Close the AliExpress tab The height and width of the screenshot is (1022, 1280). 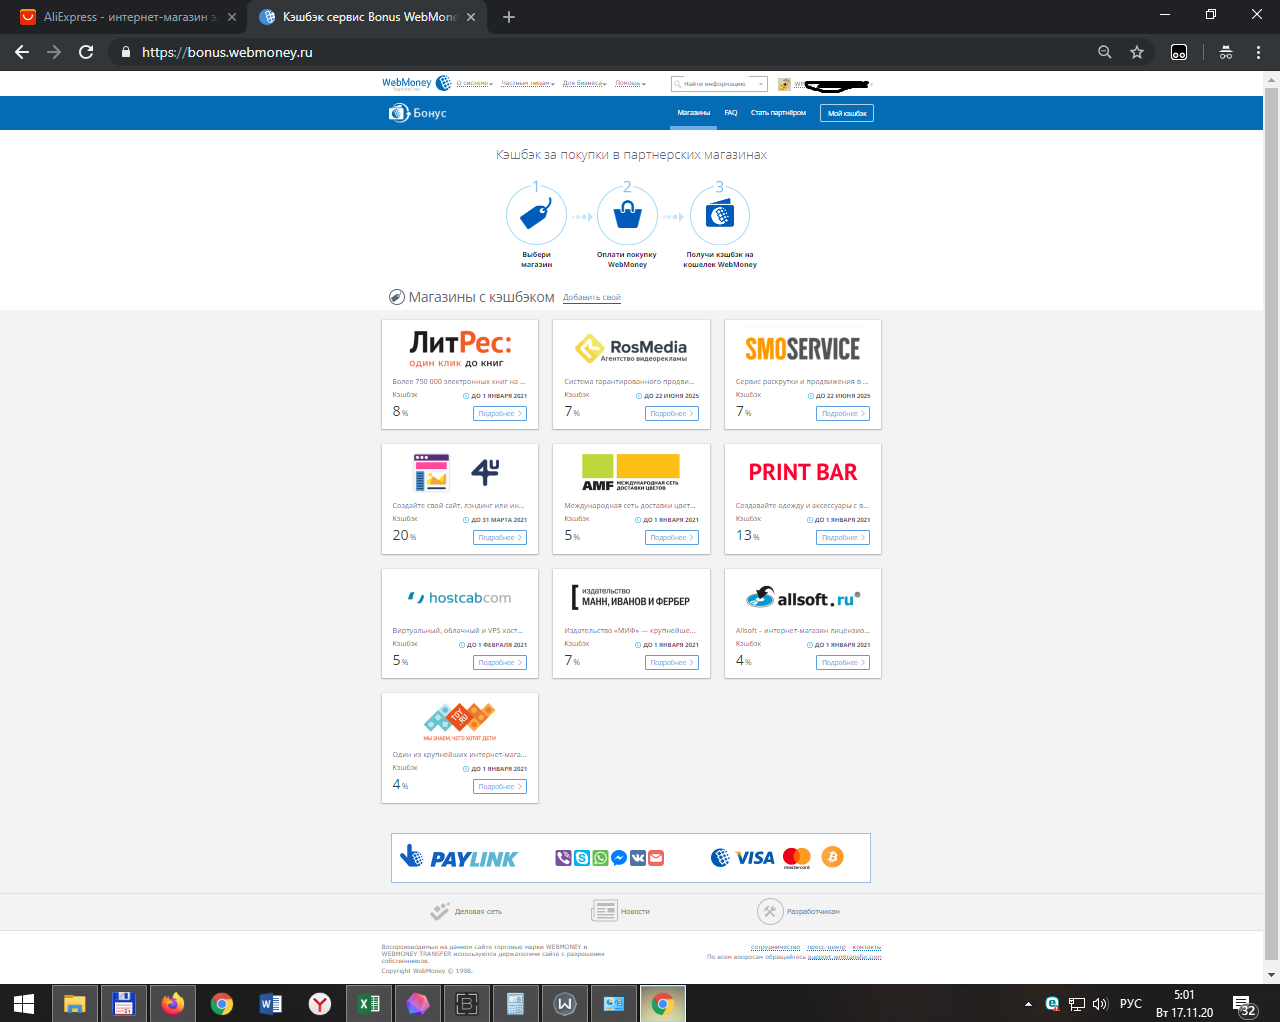(232, 17)
